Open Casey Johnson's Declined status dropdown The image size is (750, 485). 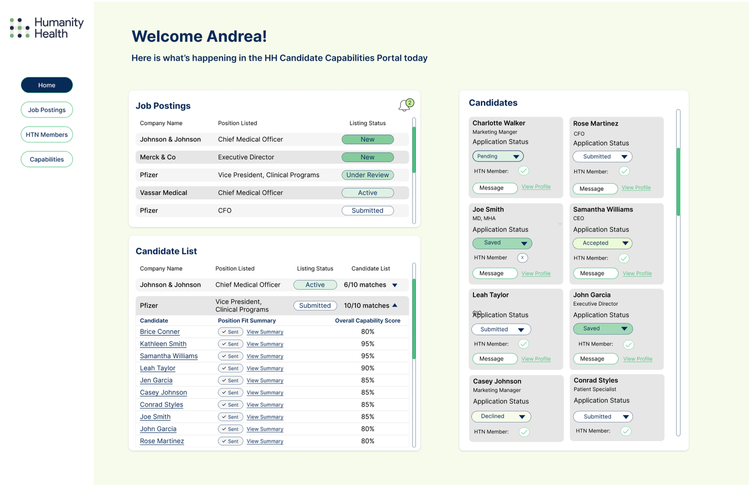tap(501, 416)
